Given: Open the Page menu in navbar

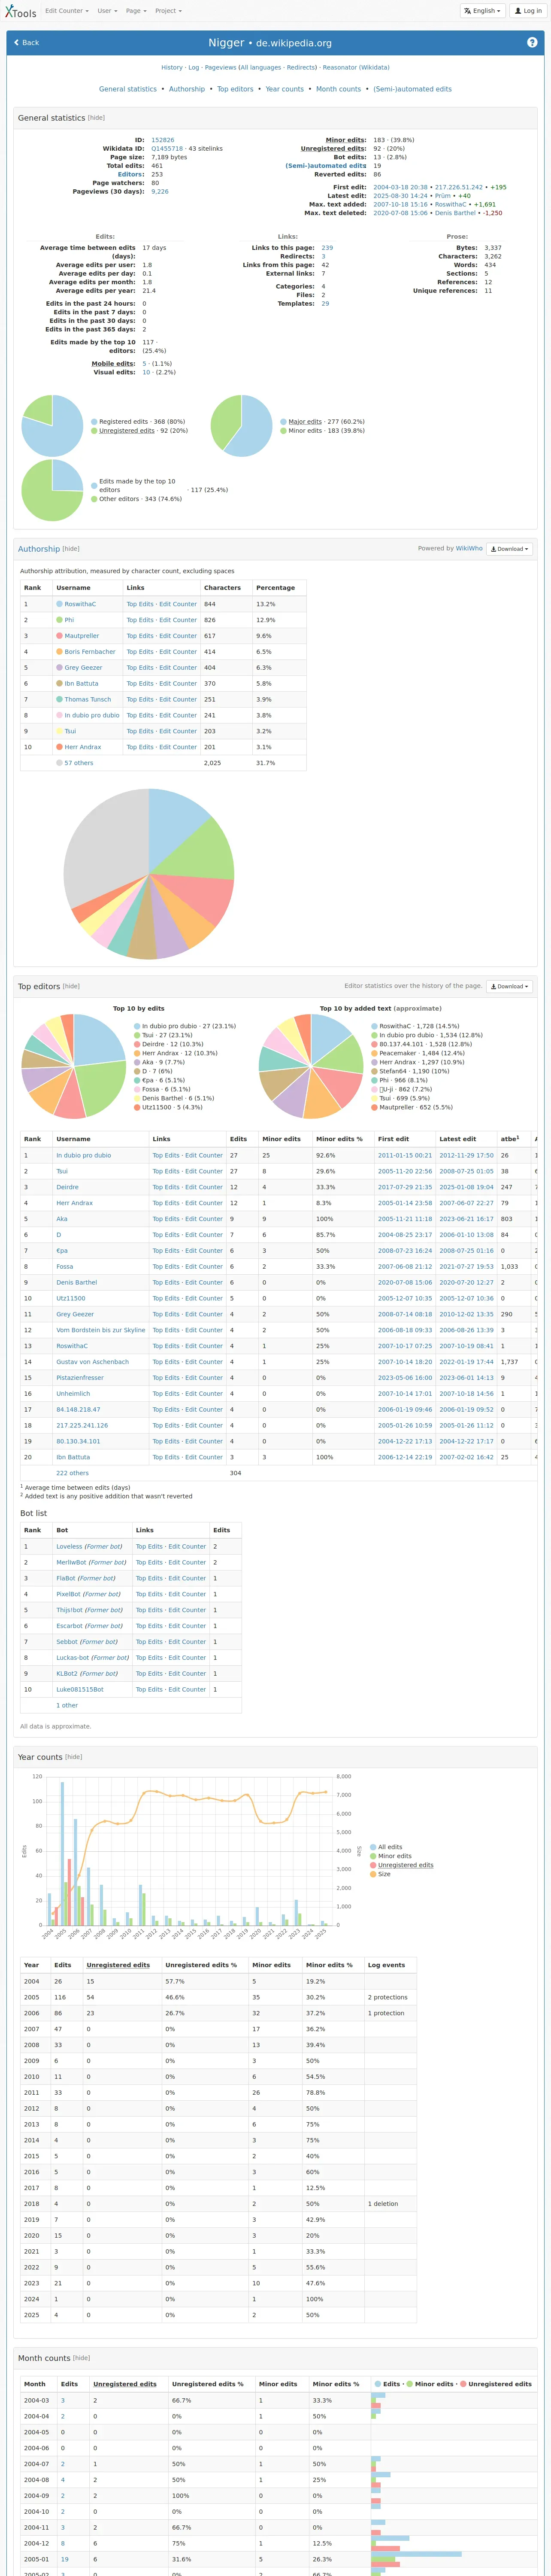Looking at the screenshot, I should [135, 11].
